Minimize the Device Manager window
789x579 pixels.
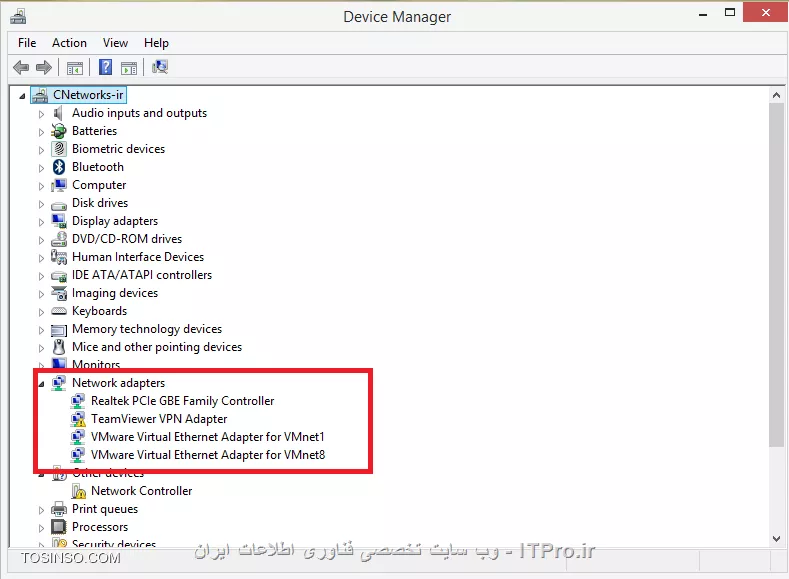[703, 15]
